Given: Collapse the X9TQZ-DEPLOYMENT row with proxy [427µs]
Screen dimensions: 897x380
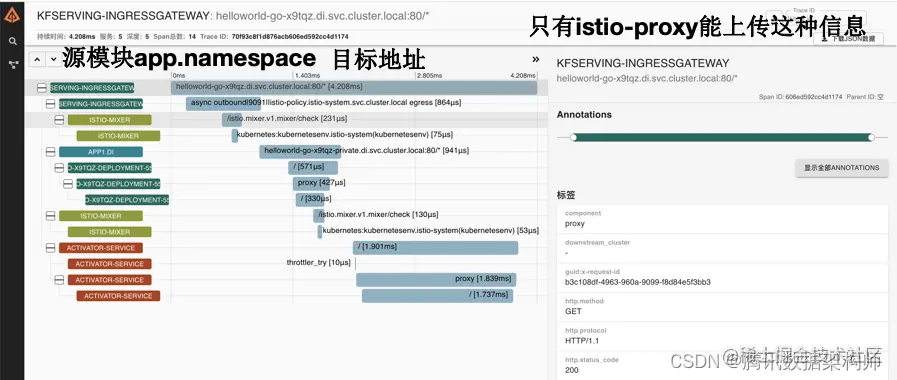Looking at the screenshot, I should point(68,184).
